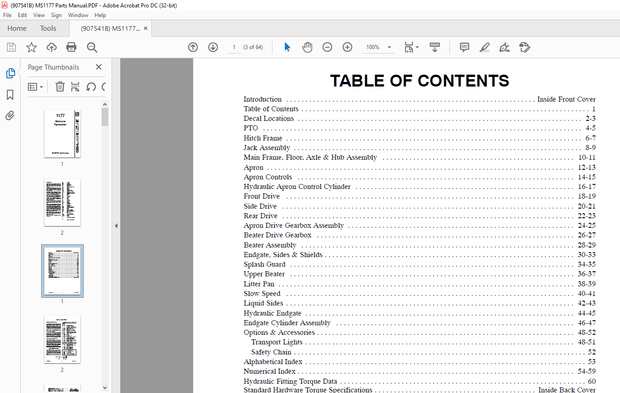
Task: Open the find text magnifier icon
Action: click(92, 47)
